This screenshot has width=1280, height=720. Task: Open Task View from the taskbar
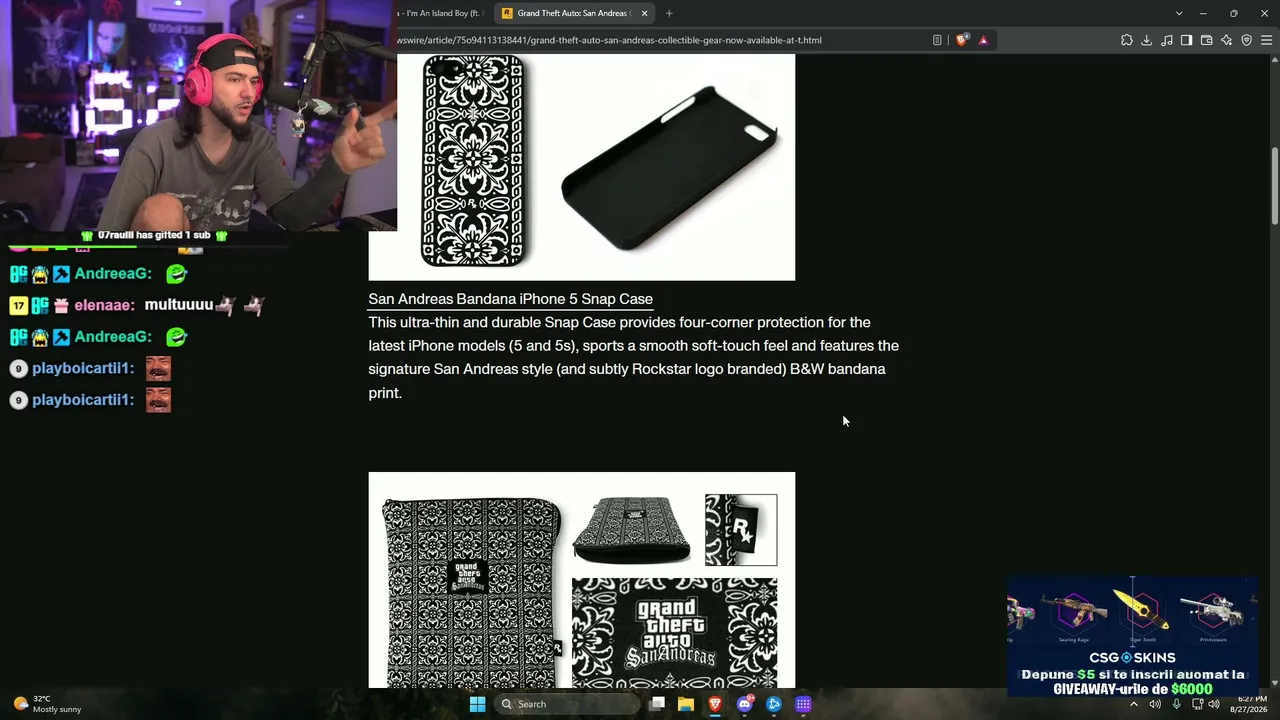point(657,704)
